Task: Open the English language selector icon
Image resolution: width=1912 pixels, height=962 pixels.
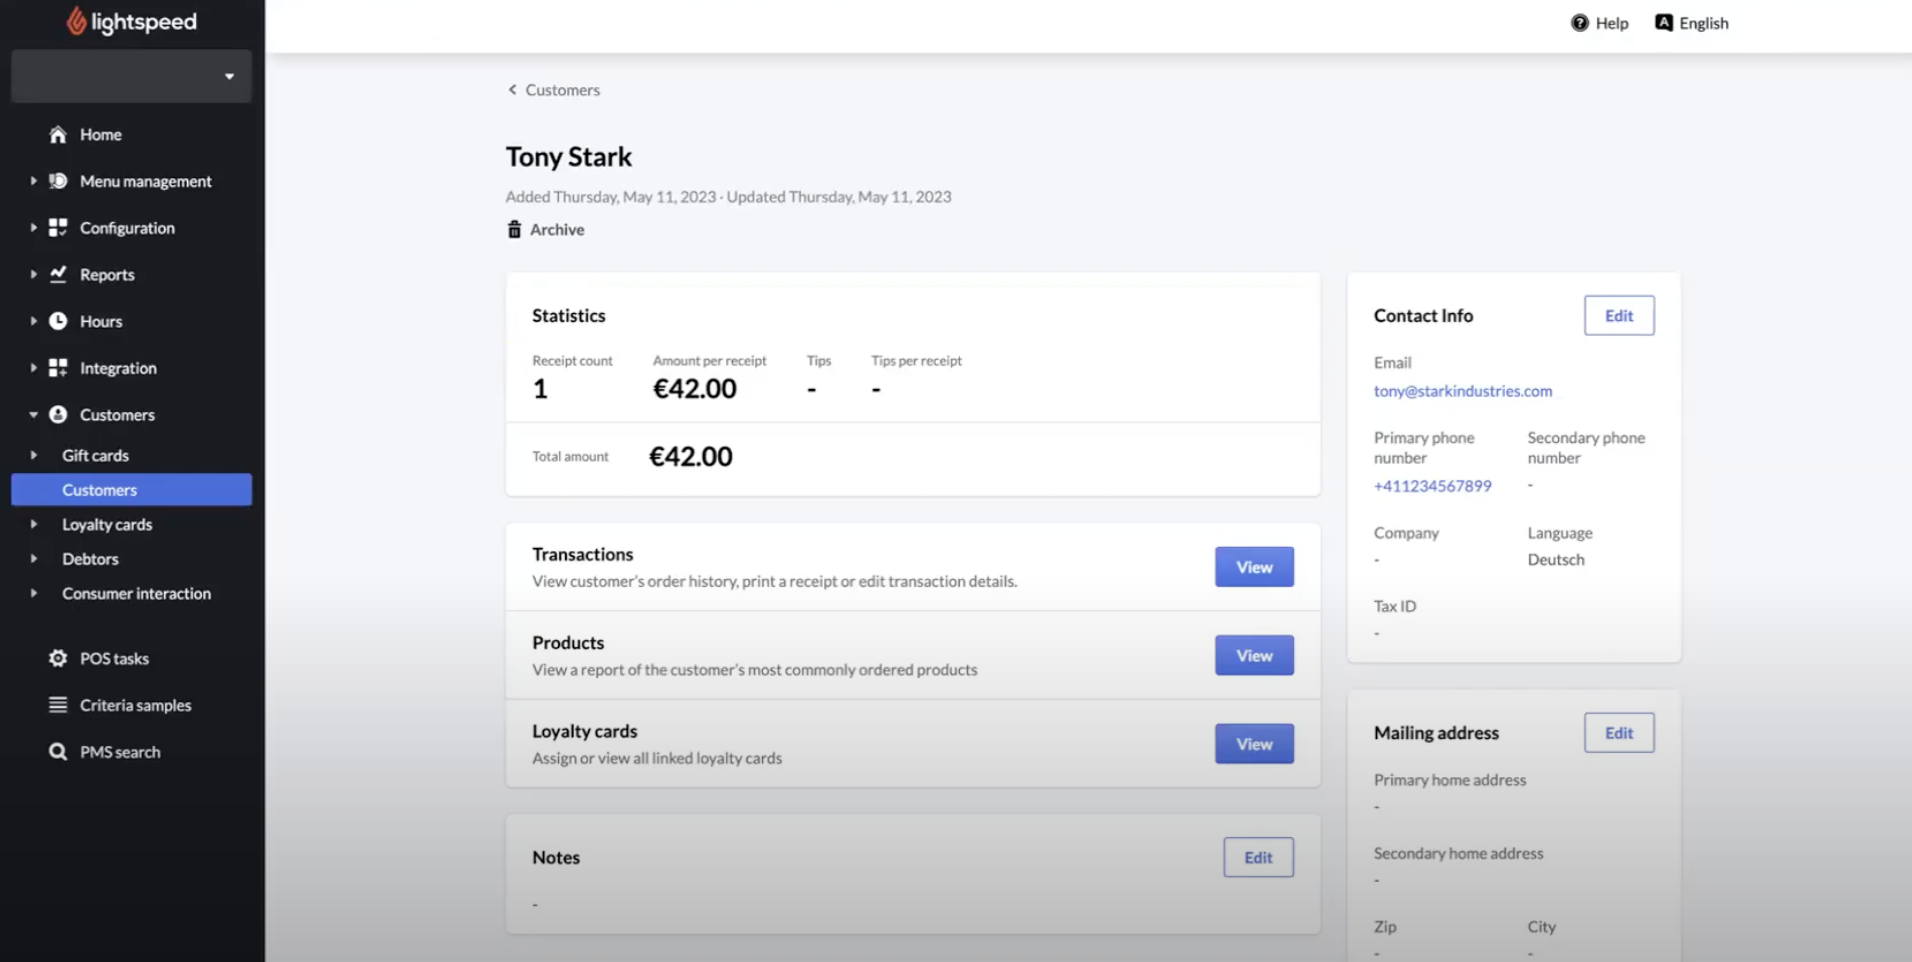Action: tap(1662, 22)
